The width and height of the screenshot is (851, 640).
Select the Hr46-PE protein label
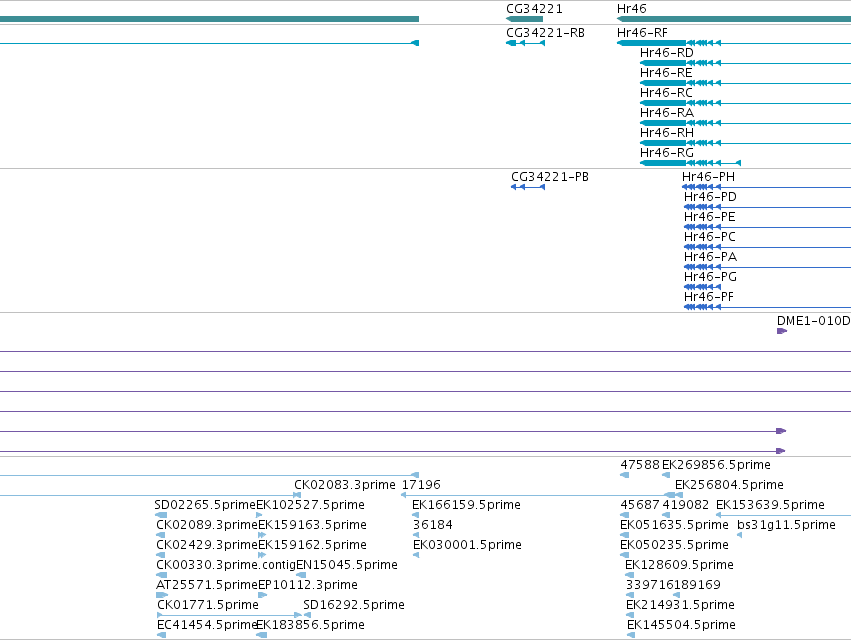click(x=709, y=217)
